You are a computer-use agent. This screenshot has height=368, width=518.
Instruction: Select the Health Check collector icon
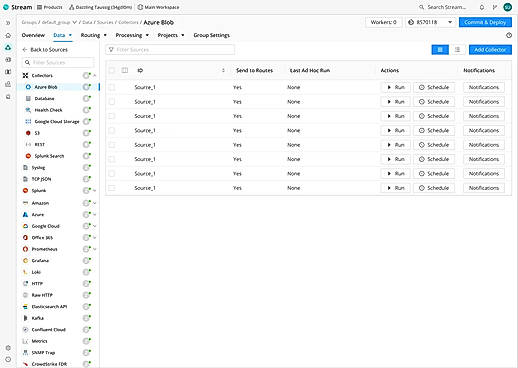pyautogui.click(x=28, y=110)
